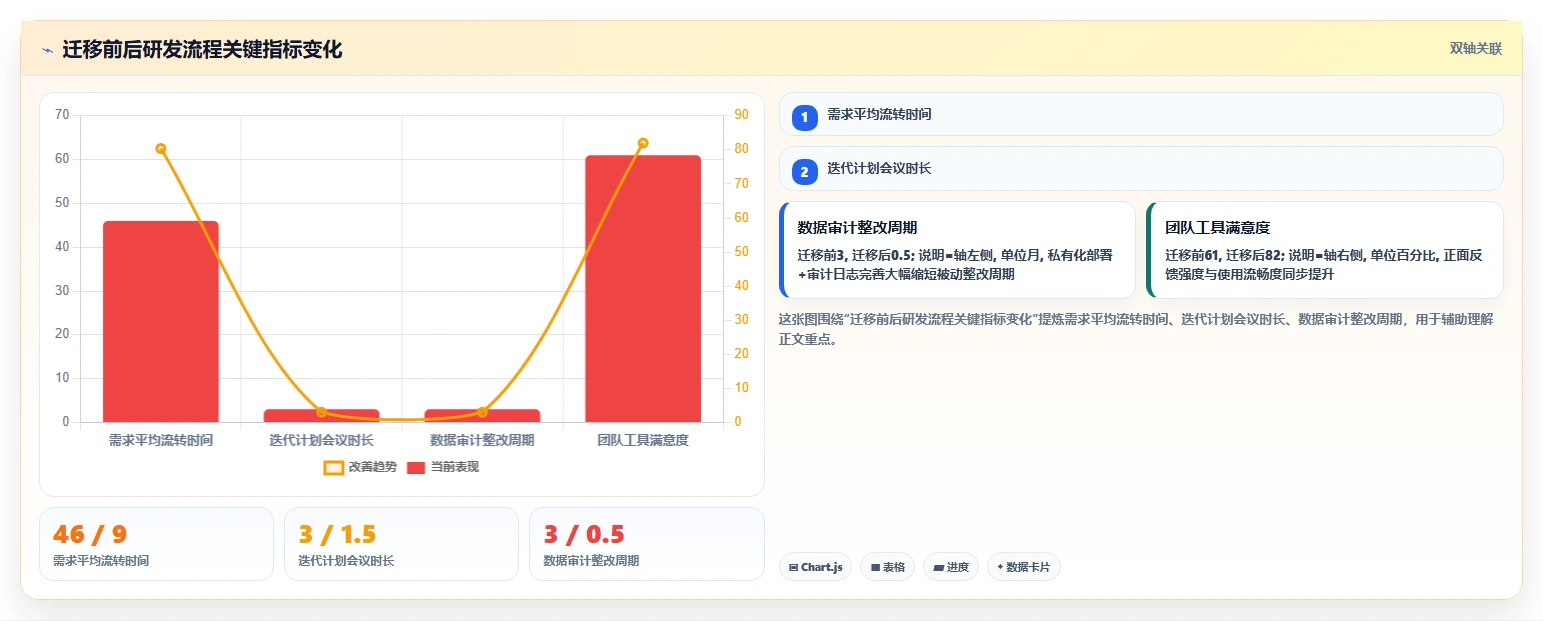Viewport: 1543px width, 621px height.
Task: Click the line point above 团队工具满意度
Action: coord(643,143)
